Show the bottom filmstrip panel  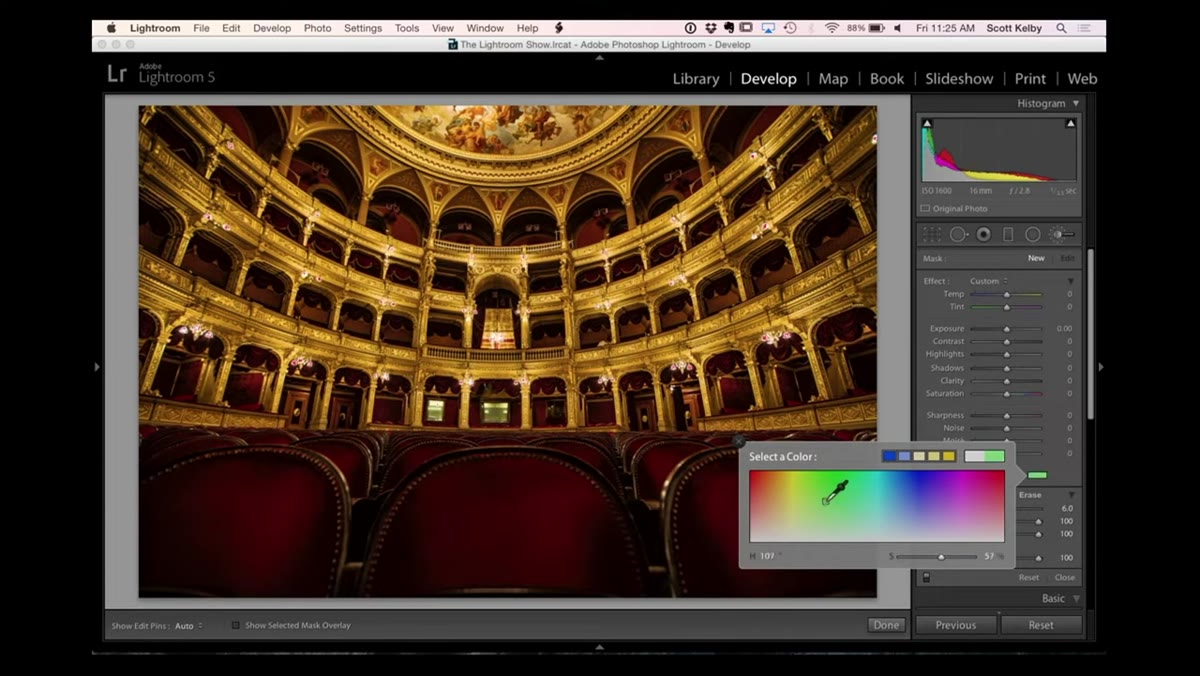click(600, 647)
